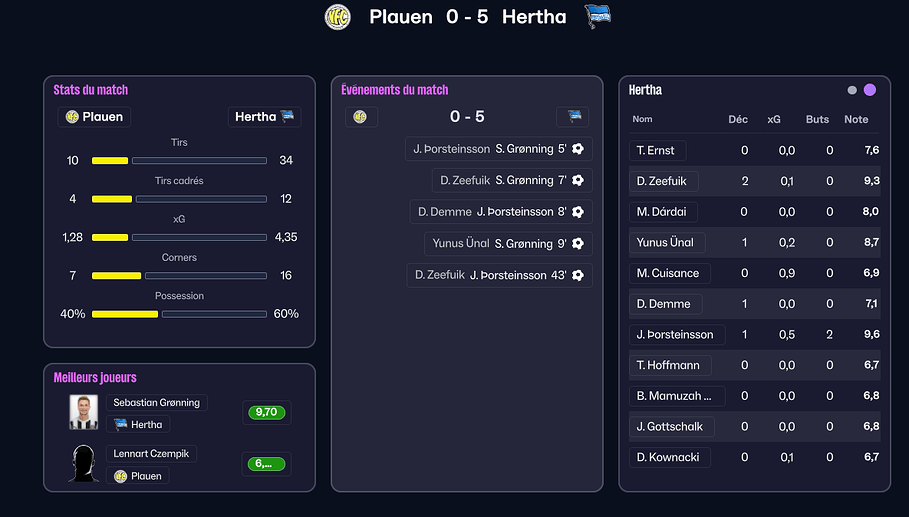Sort the table by xG column
Screen dimensions: 909x517
(x=774, y=119)
